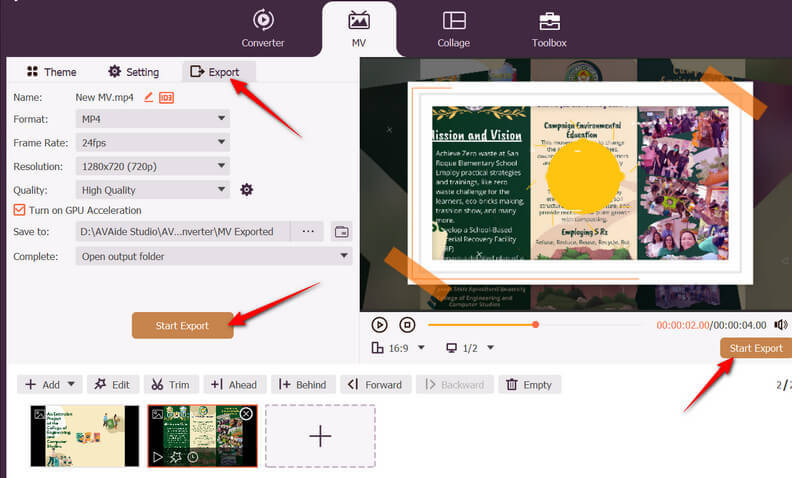Open the output folder icon beside Save to
Image resolution: width=792 pixels, height=478 pixels.
point(341,232)
